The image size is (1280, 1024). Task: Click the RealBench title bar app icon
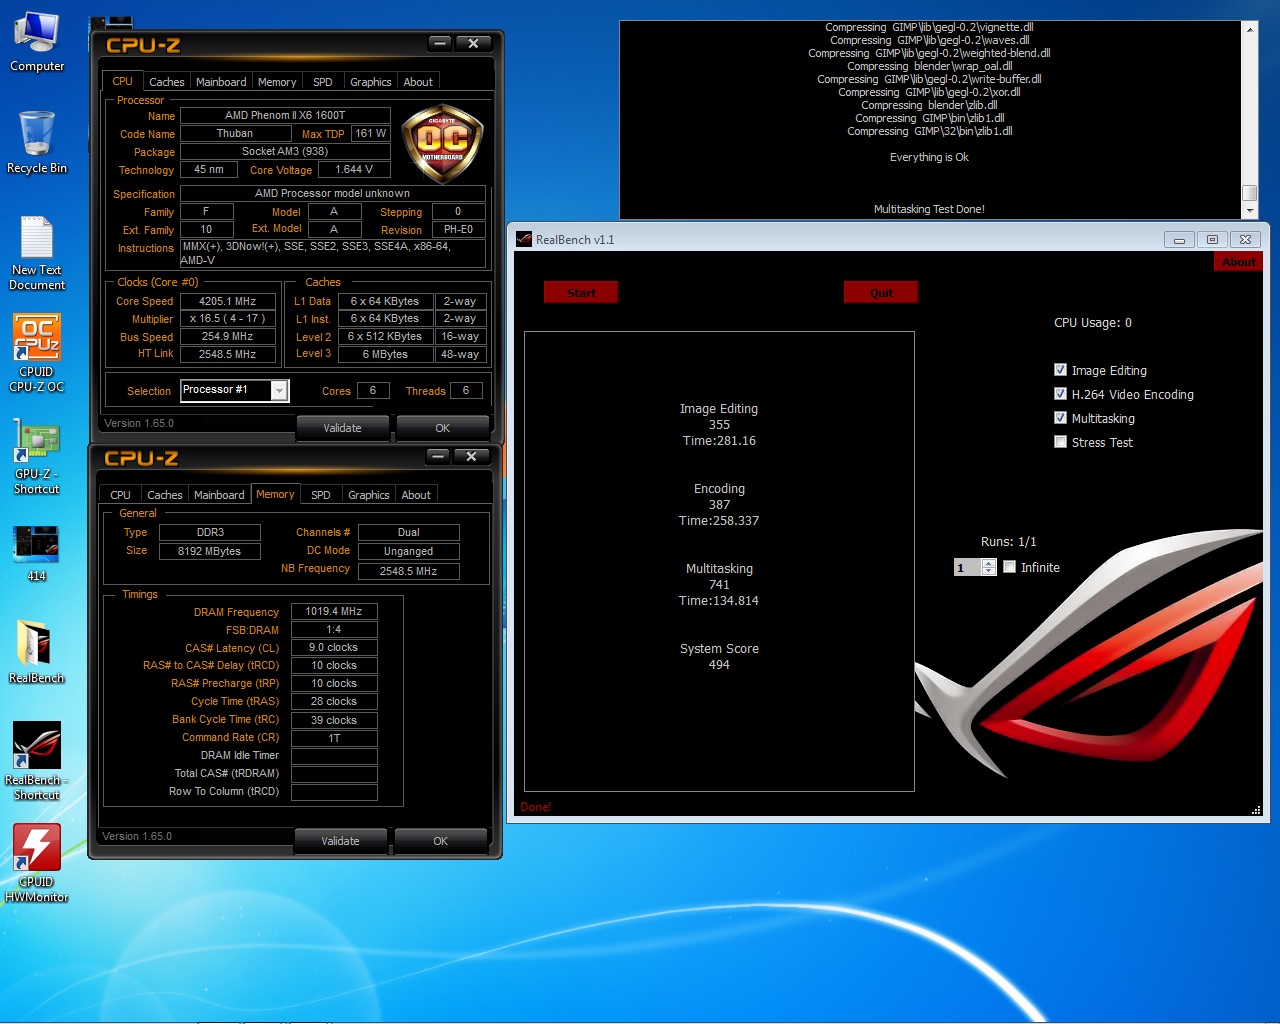click(x=524, y=239)
